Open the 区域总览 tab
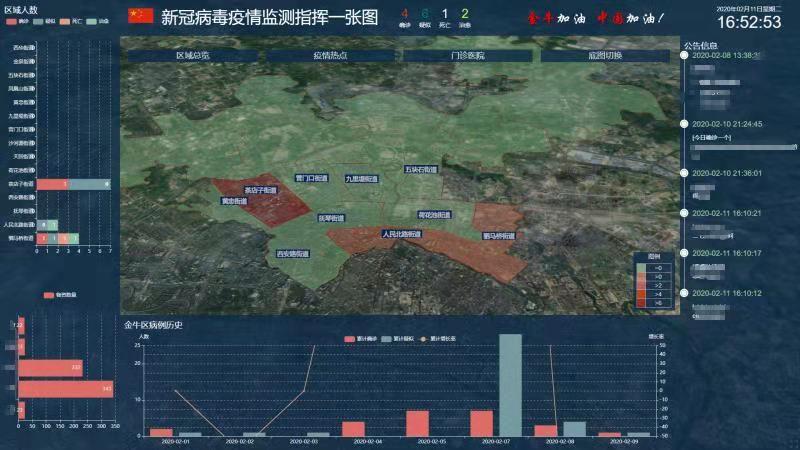The width and height of the screenshot is (800, 450). click(x=192, y=56)
